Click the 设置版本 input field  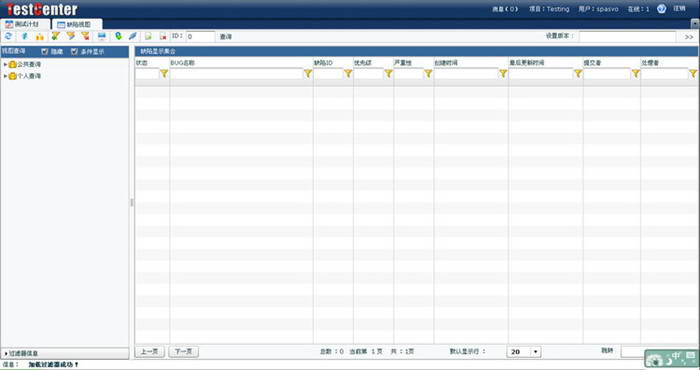pyautogui.click(x=627, y=37)
